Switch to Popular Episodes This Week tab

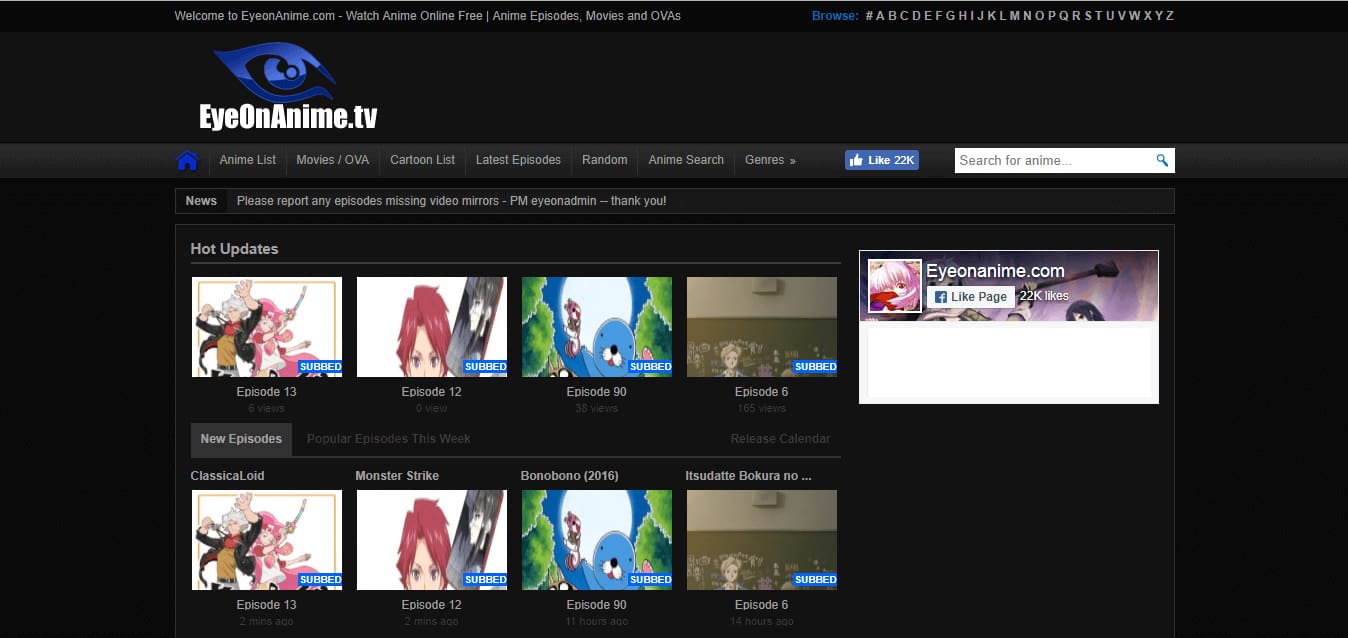coord(388,439)
